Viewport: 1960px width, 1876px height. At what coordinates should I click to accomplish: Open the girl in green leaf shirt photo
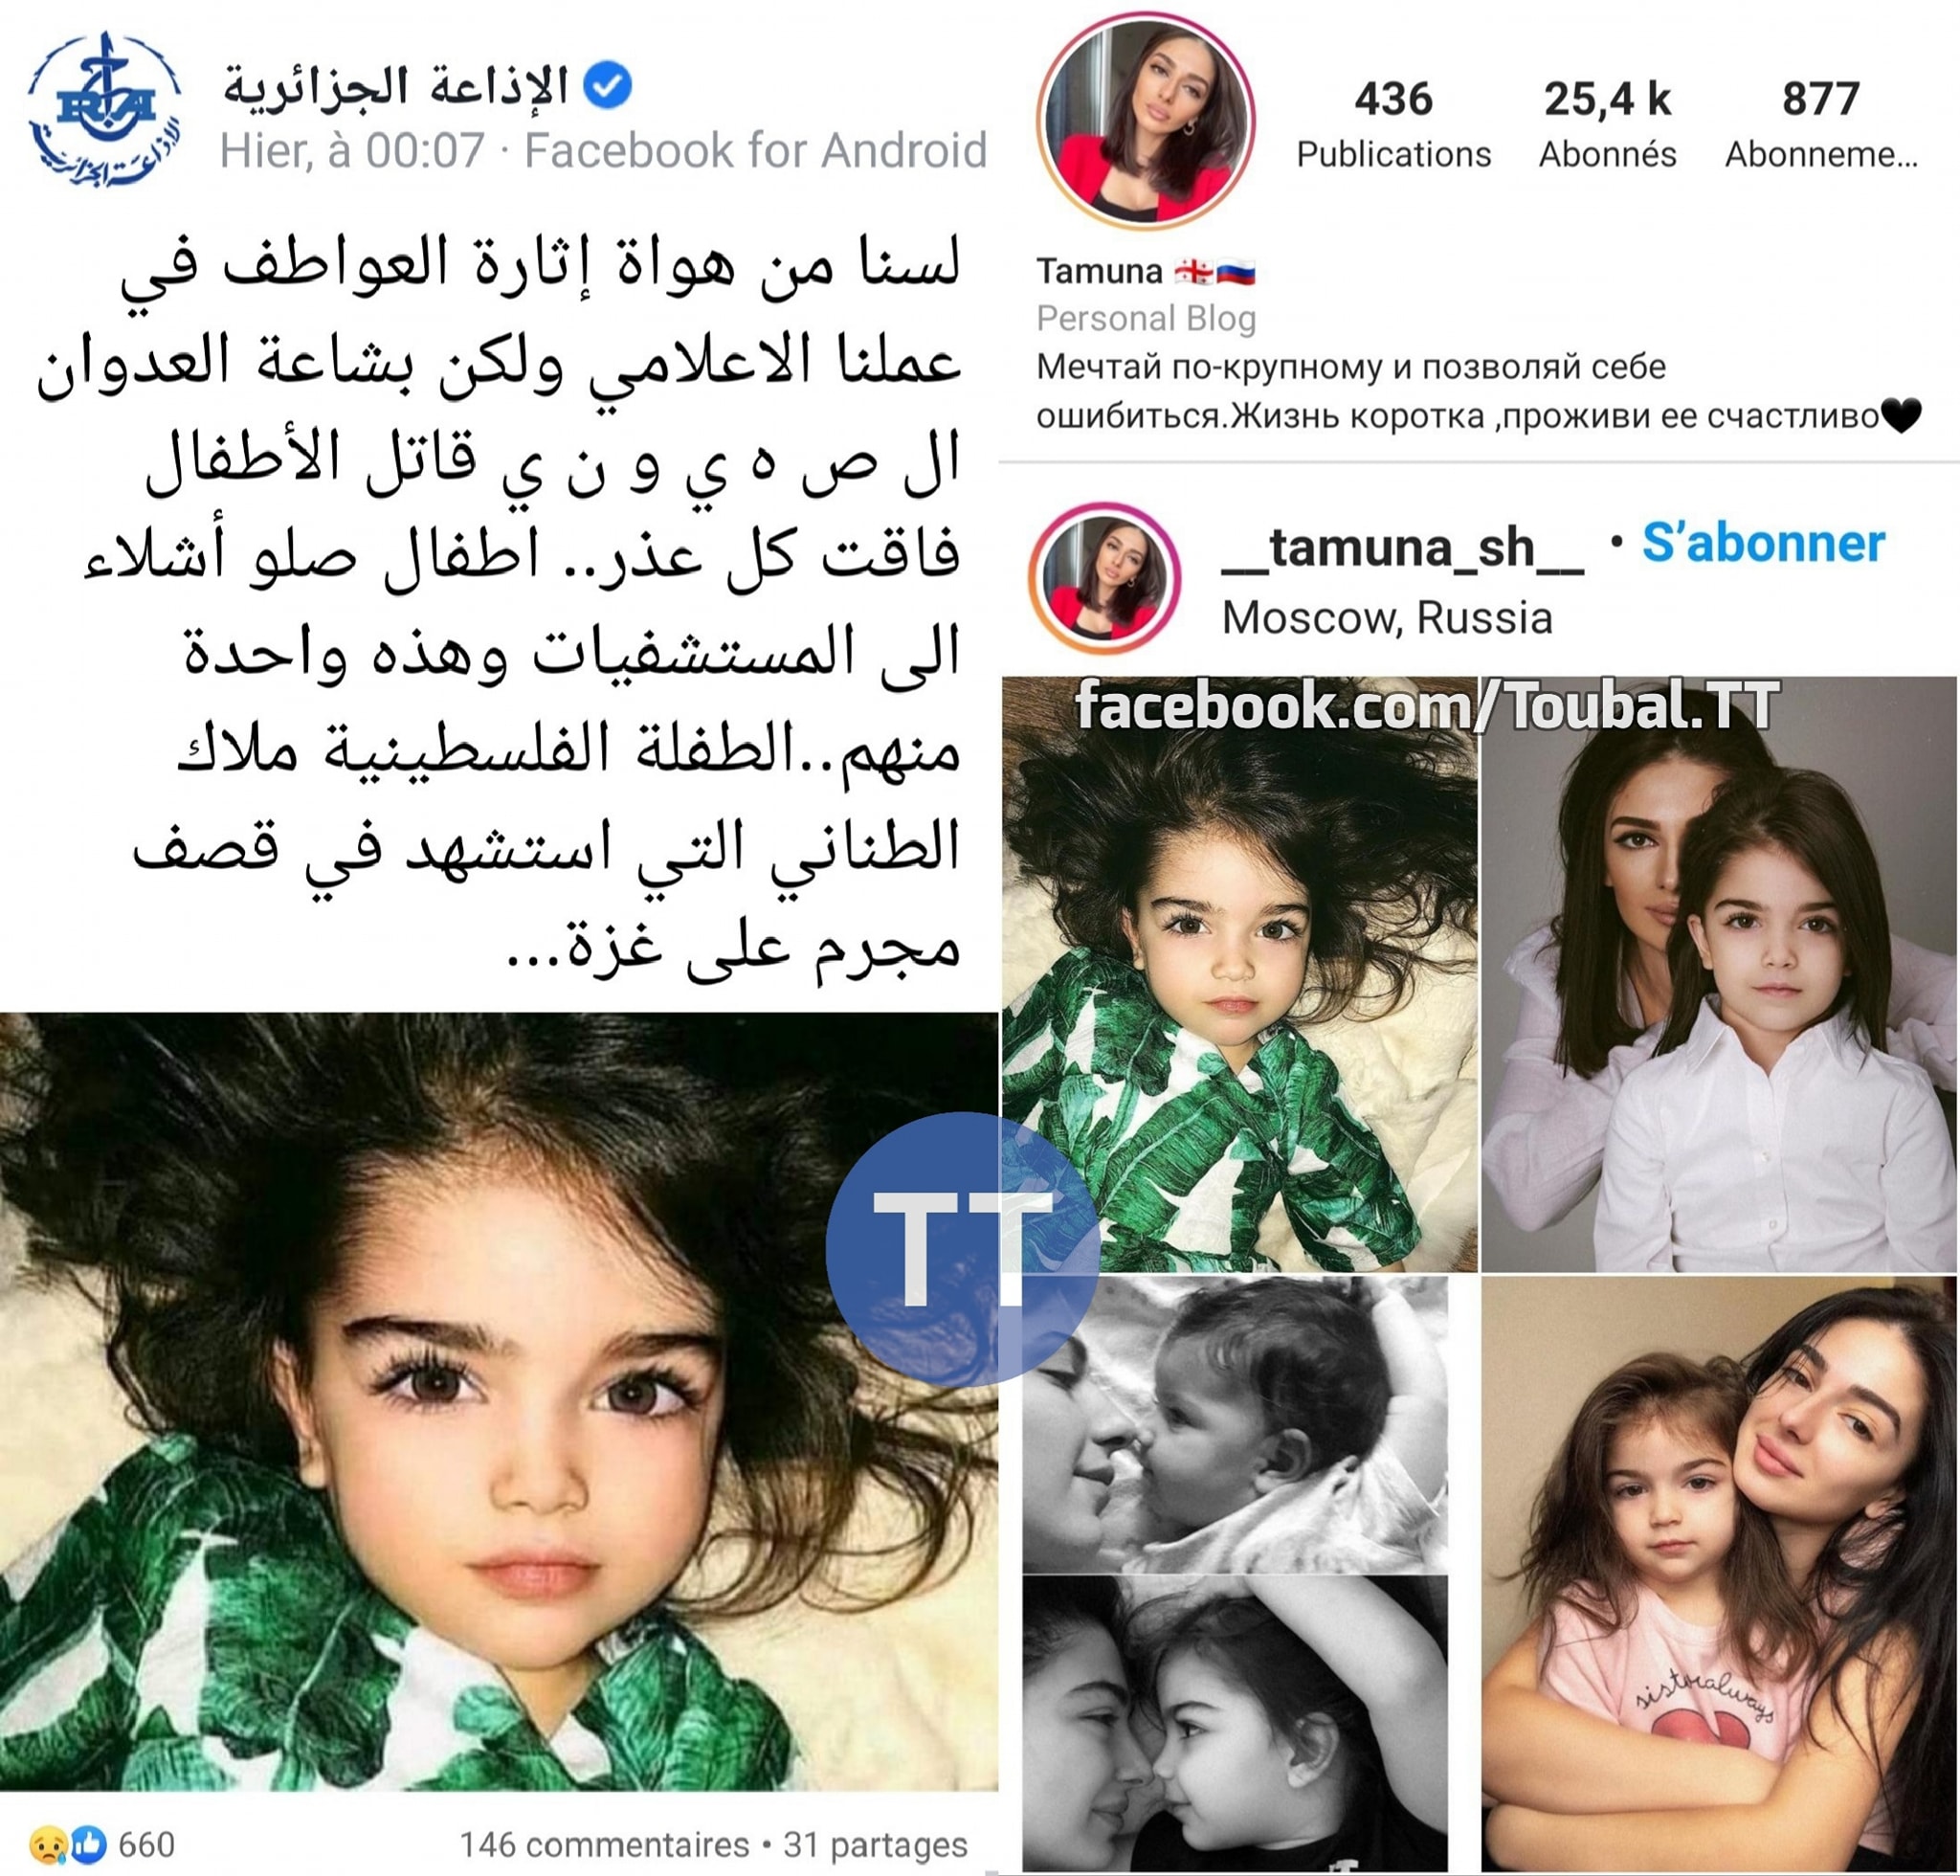[x=1239, y=974]
